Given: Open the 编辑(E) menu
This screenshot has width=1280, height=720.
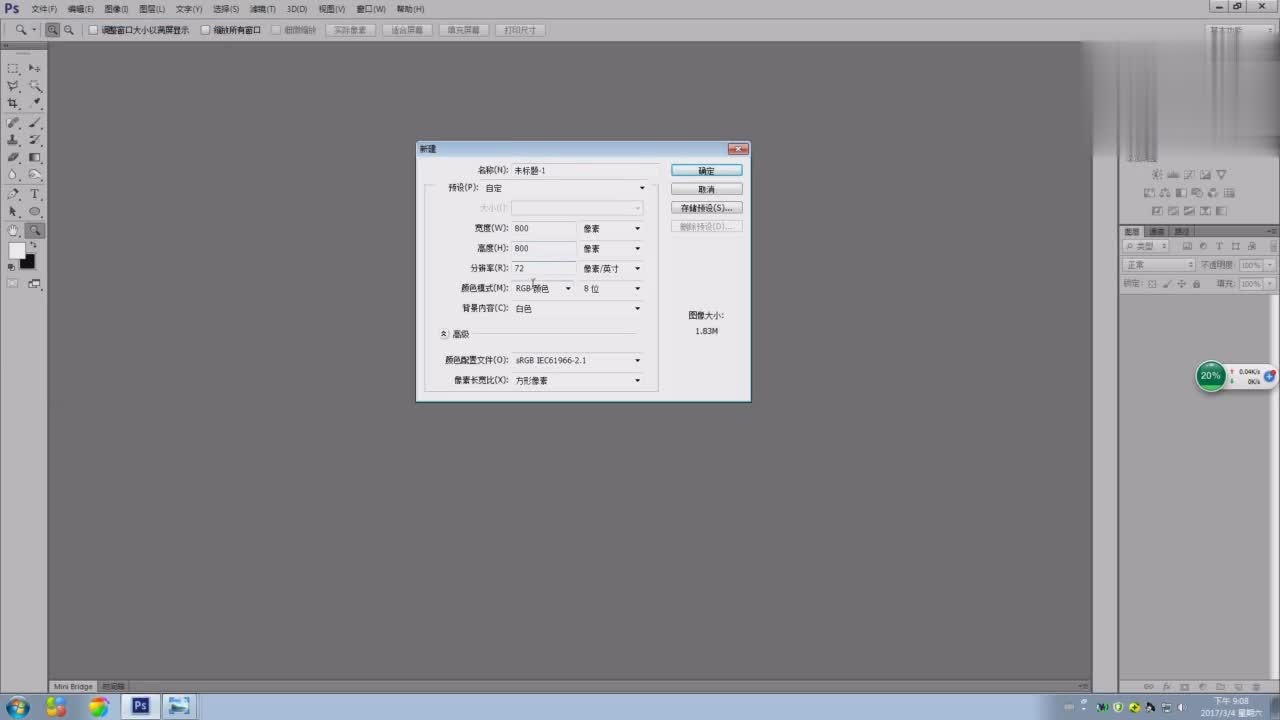Looking at the screenshot, I should (x=81, y=9).
